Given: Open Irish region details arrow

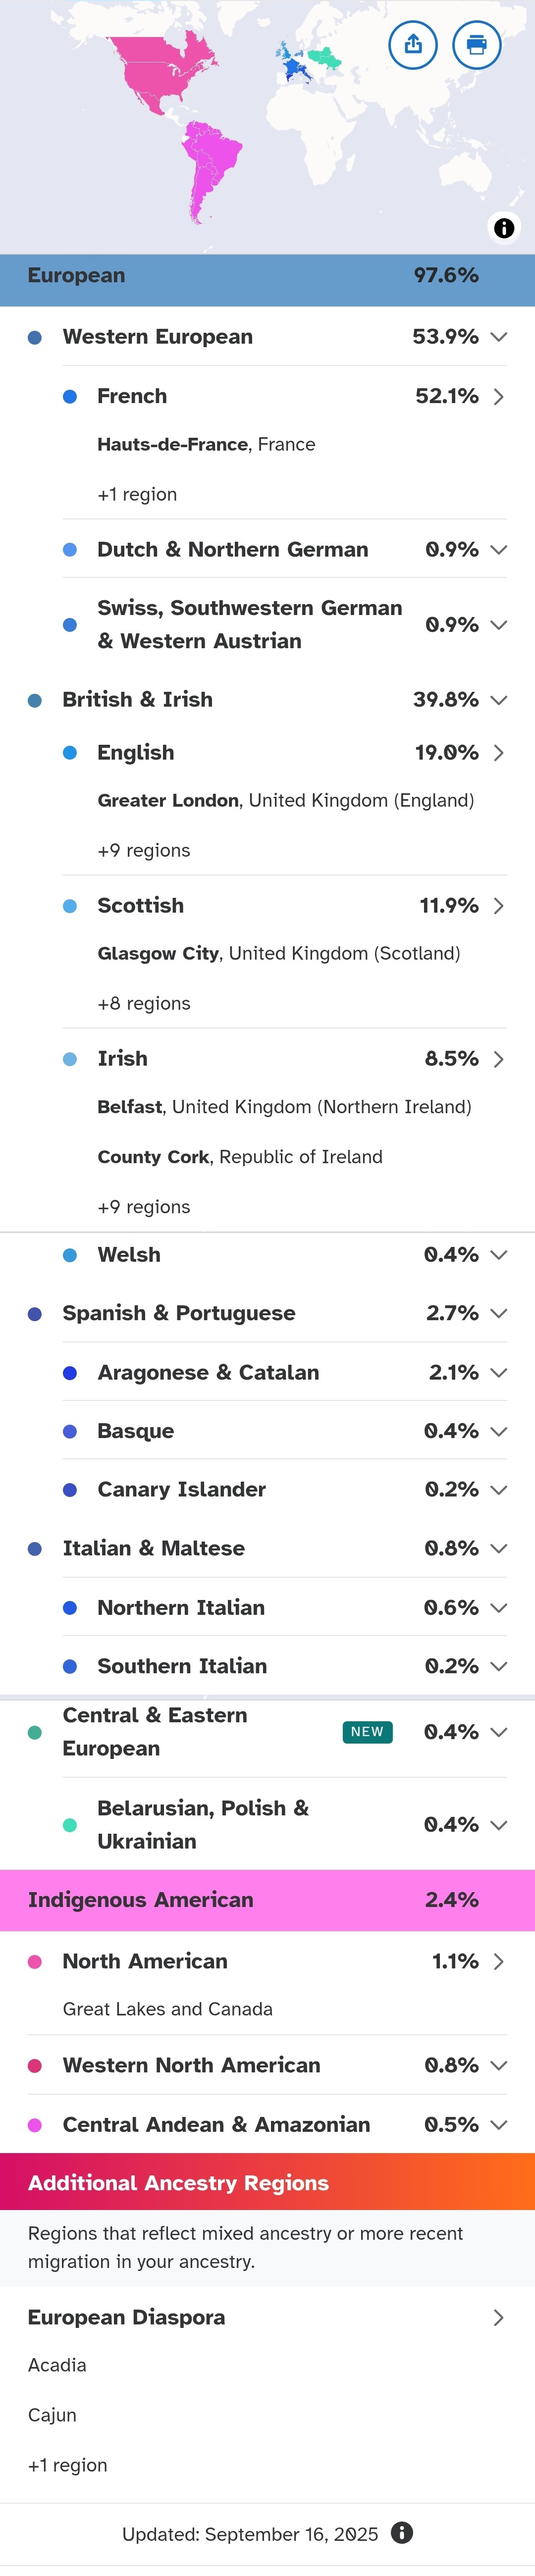Looking at the screenshot, I should 498,1059.
